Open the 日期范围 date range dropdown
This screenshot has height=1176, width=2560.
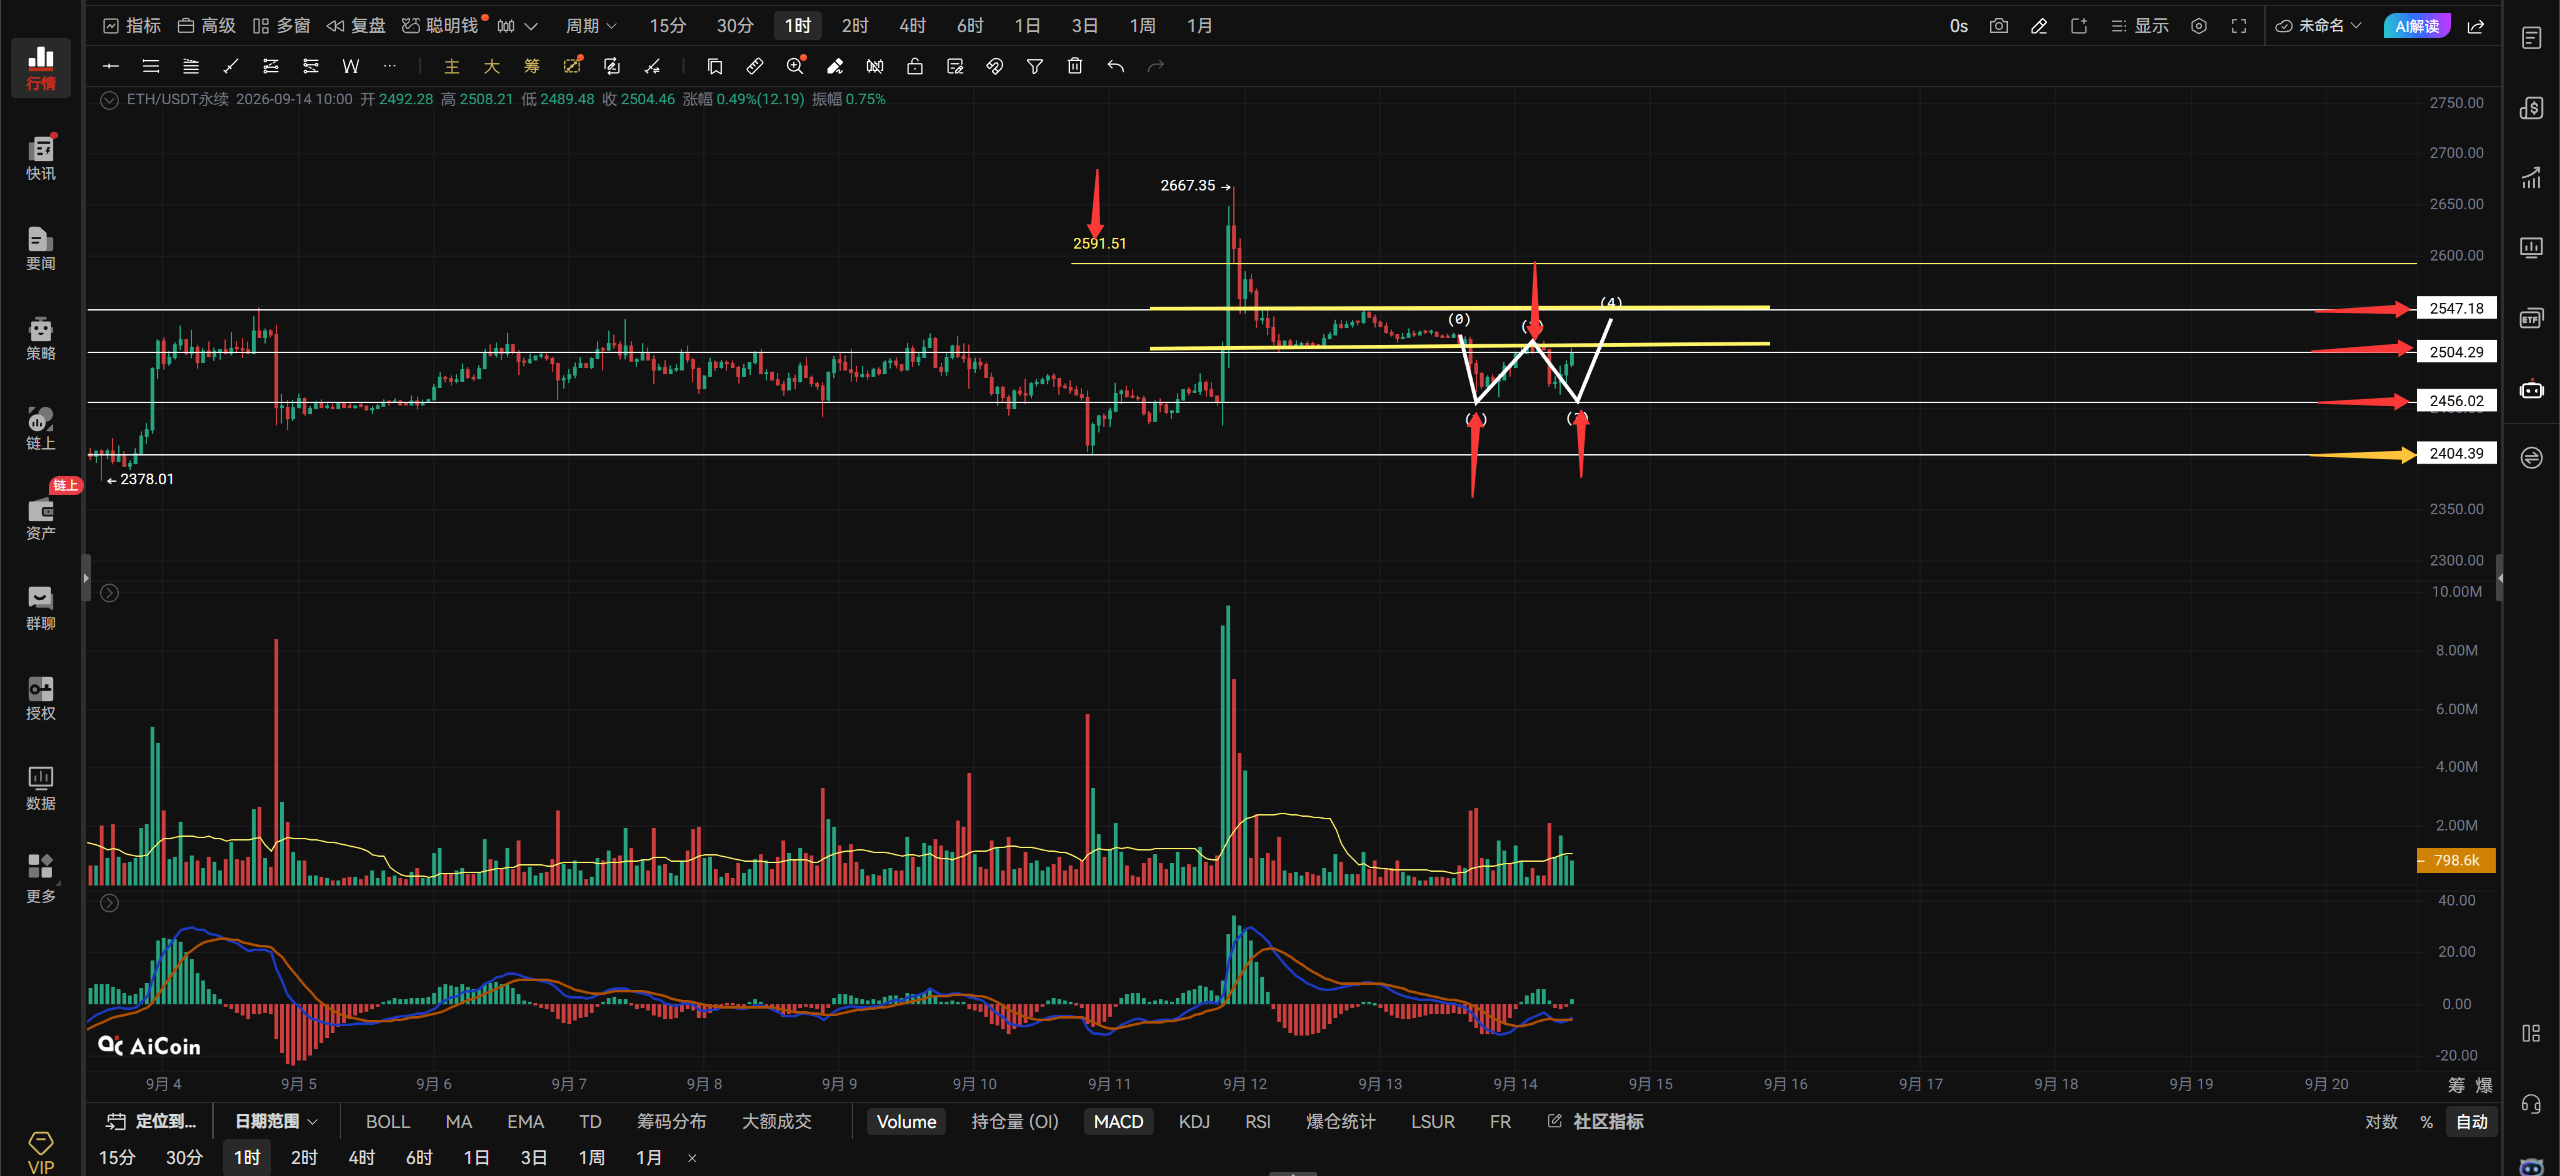click(x=276, y=1121)
